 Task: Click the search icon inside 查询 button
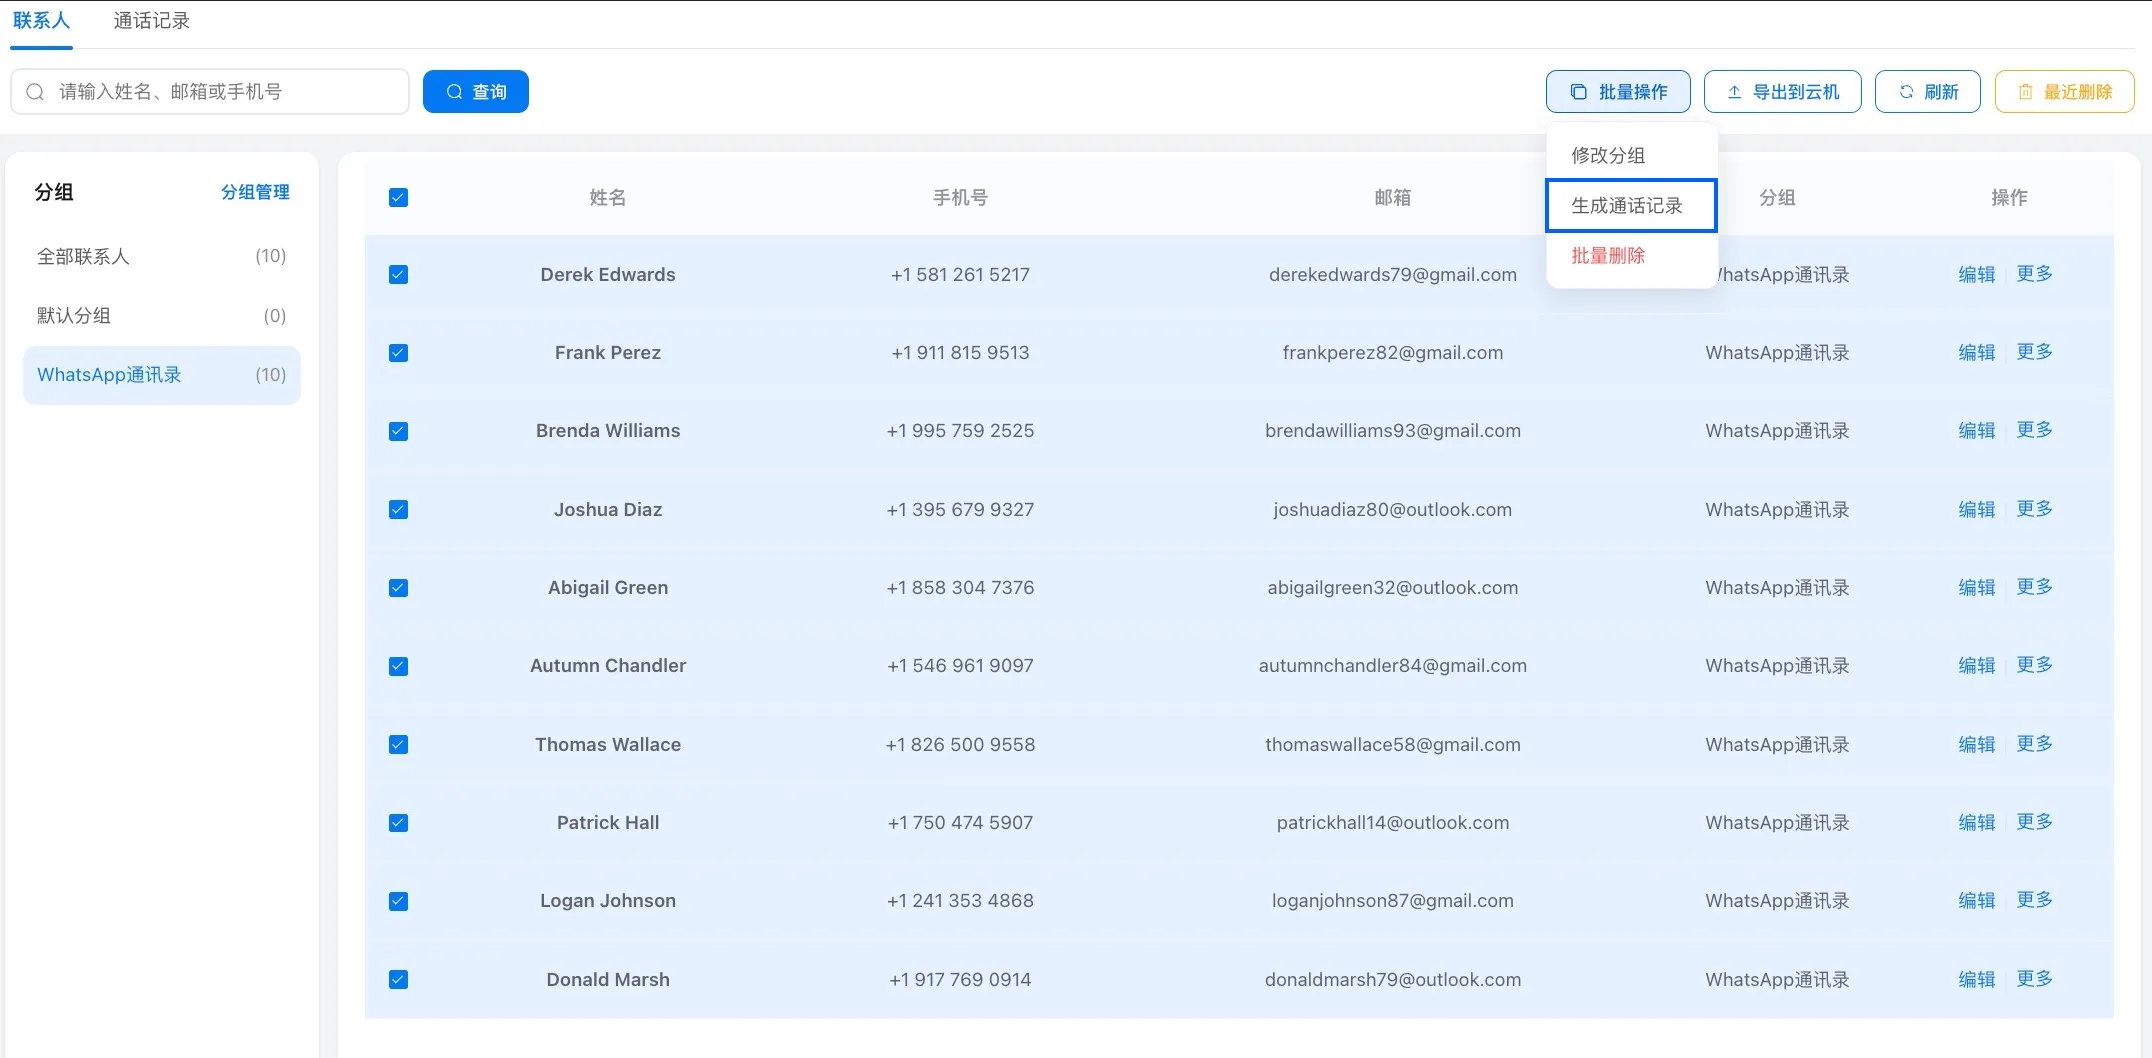tap(454, 92)
